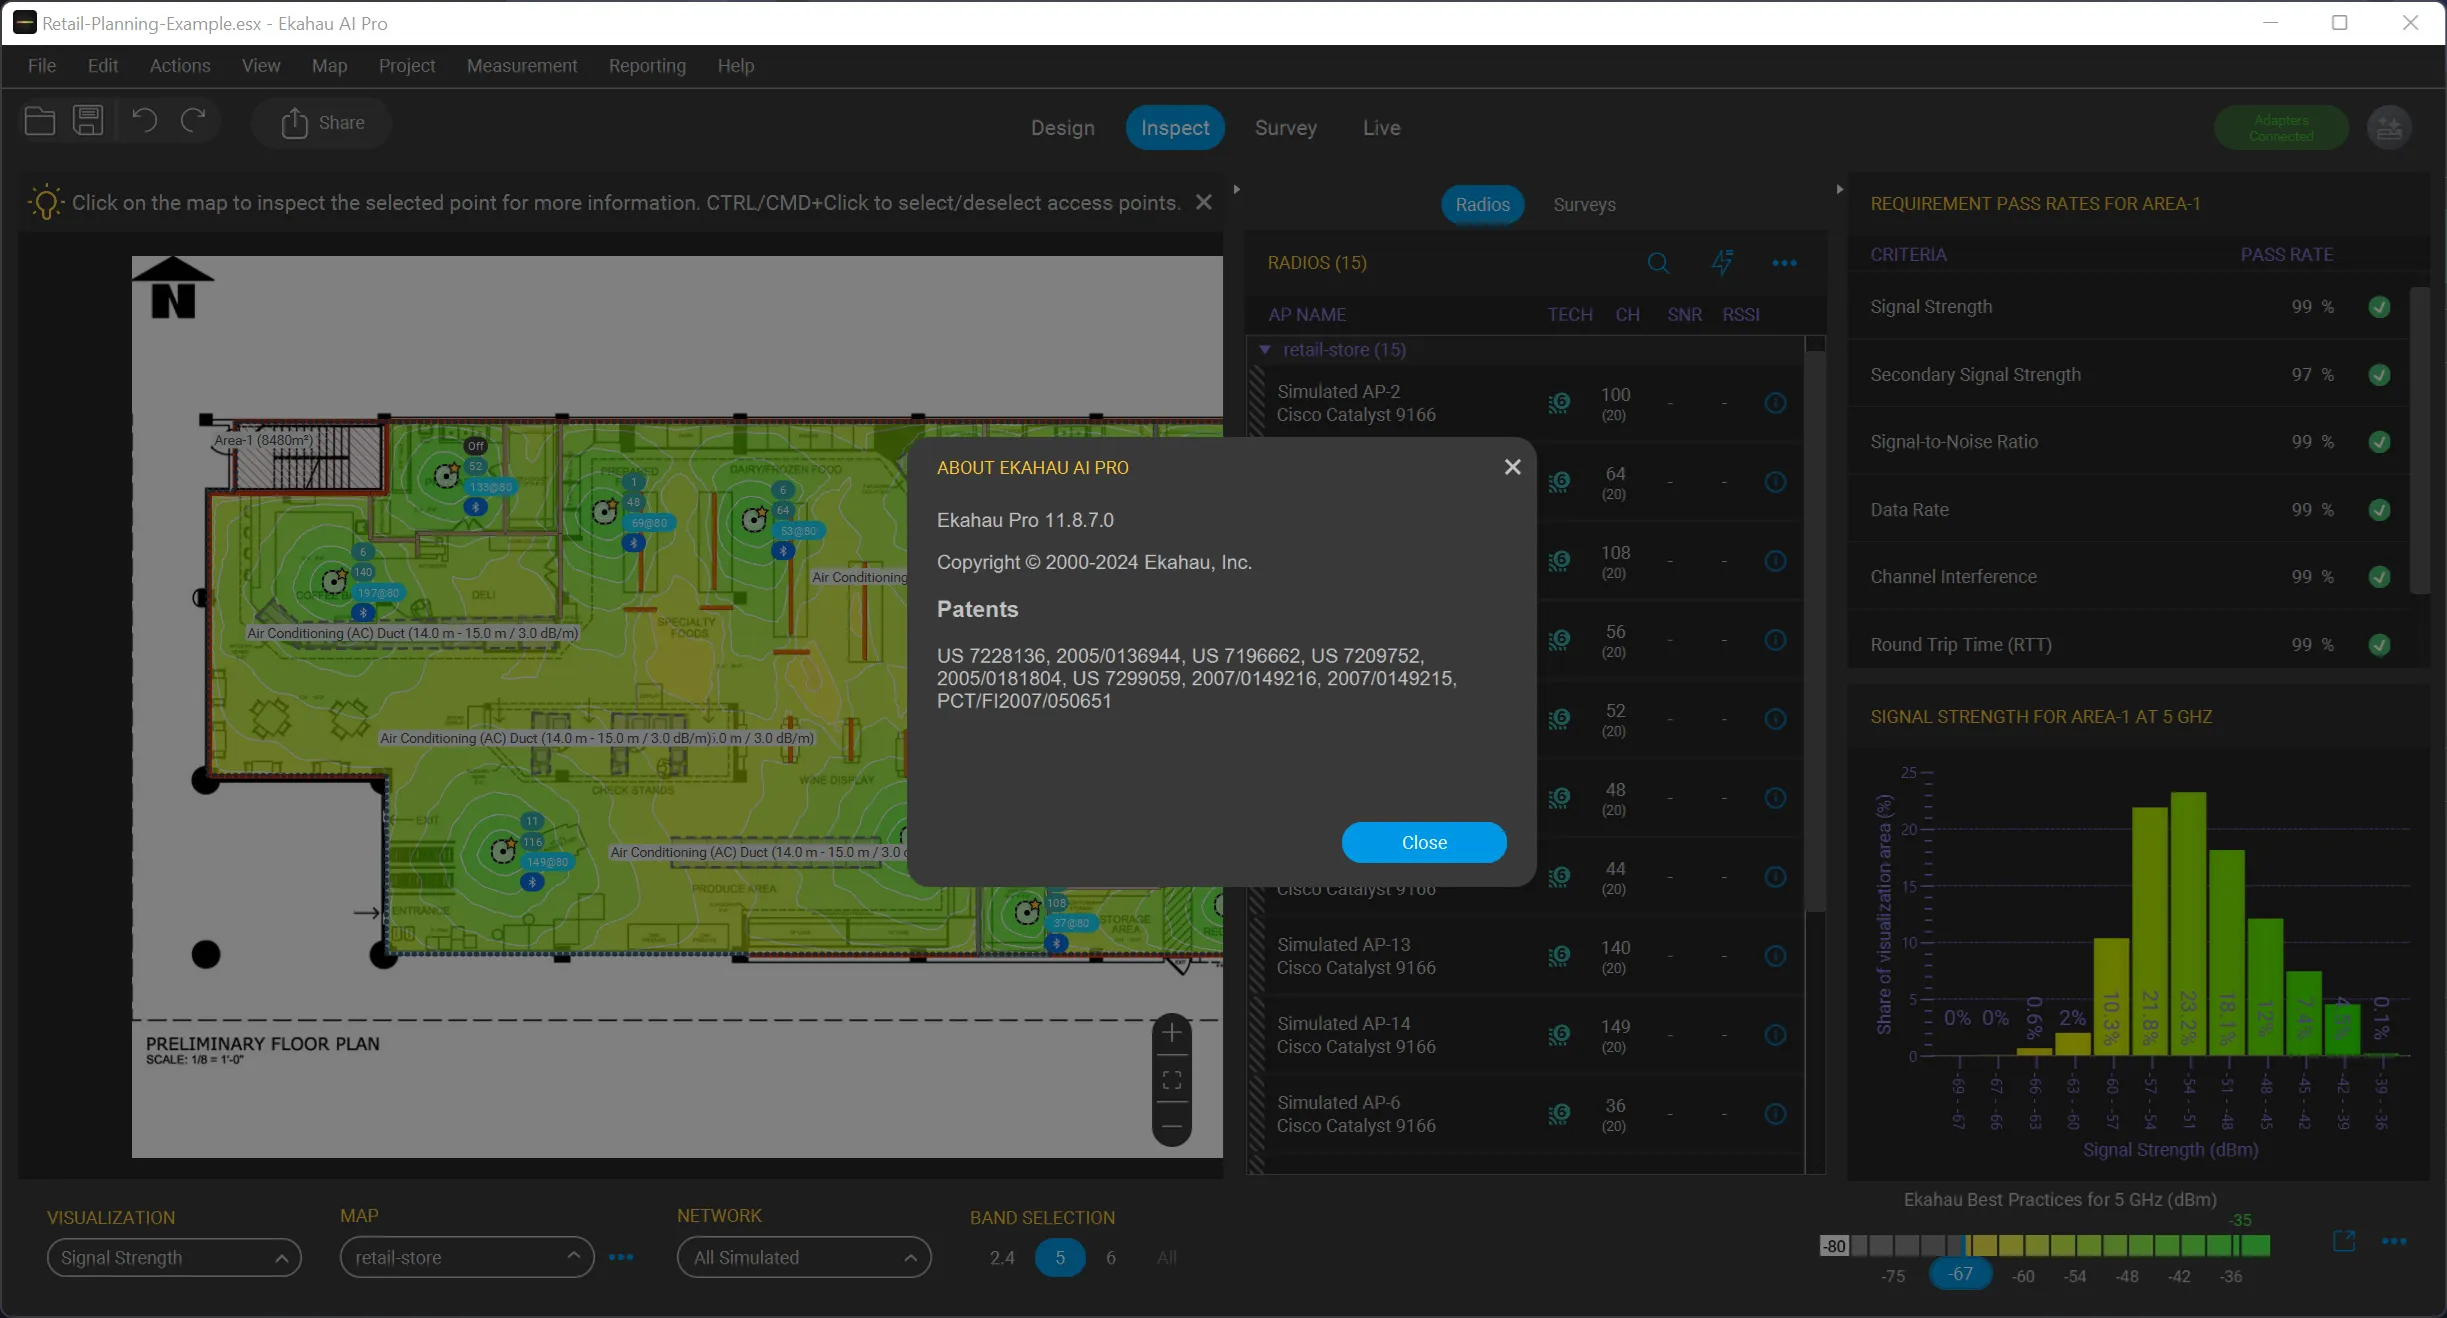
Task: Open the Visualization Signal Strength dropdown
Action: click(173, 1258)
